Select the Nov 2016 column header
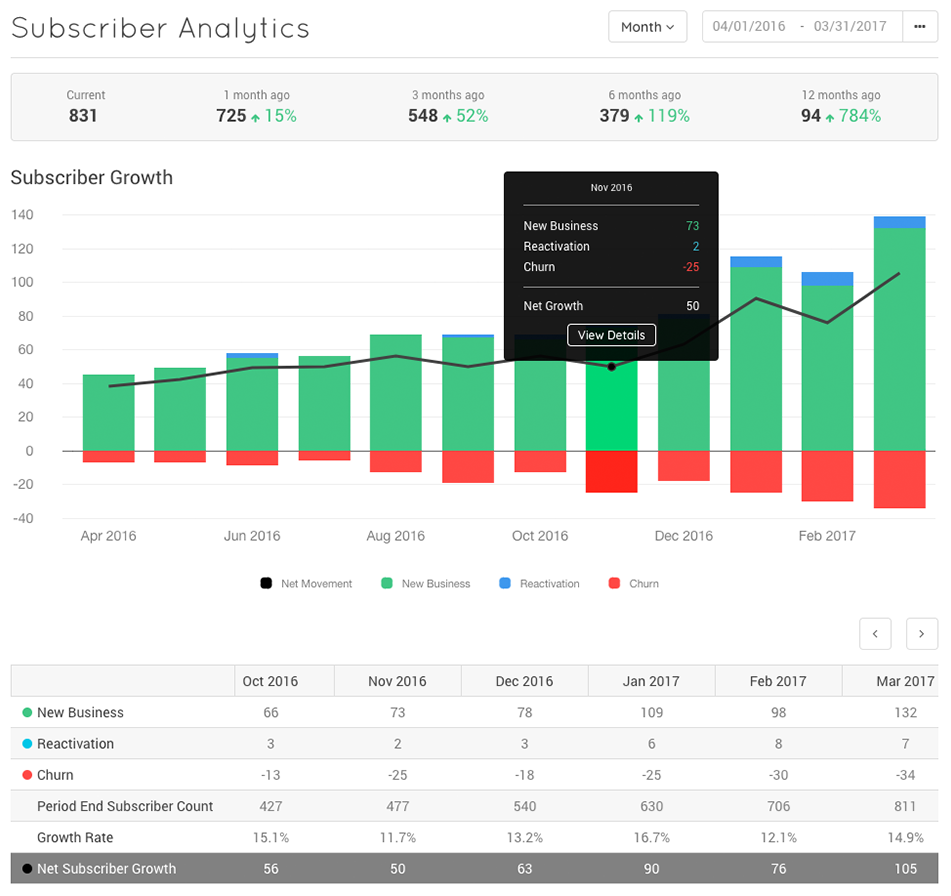Viewport: 951px width, 896px height. click(397, 681)
